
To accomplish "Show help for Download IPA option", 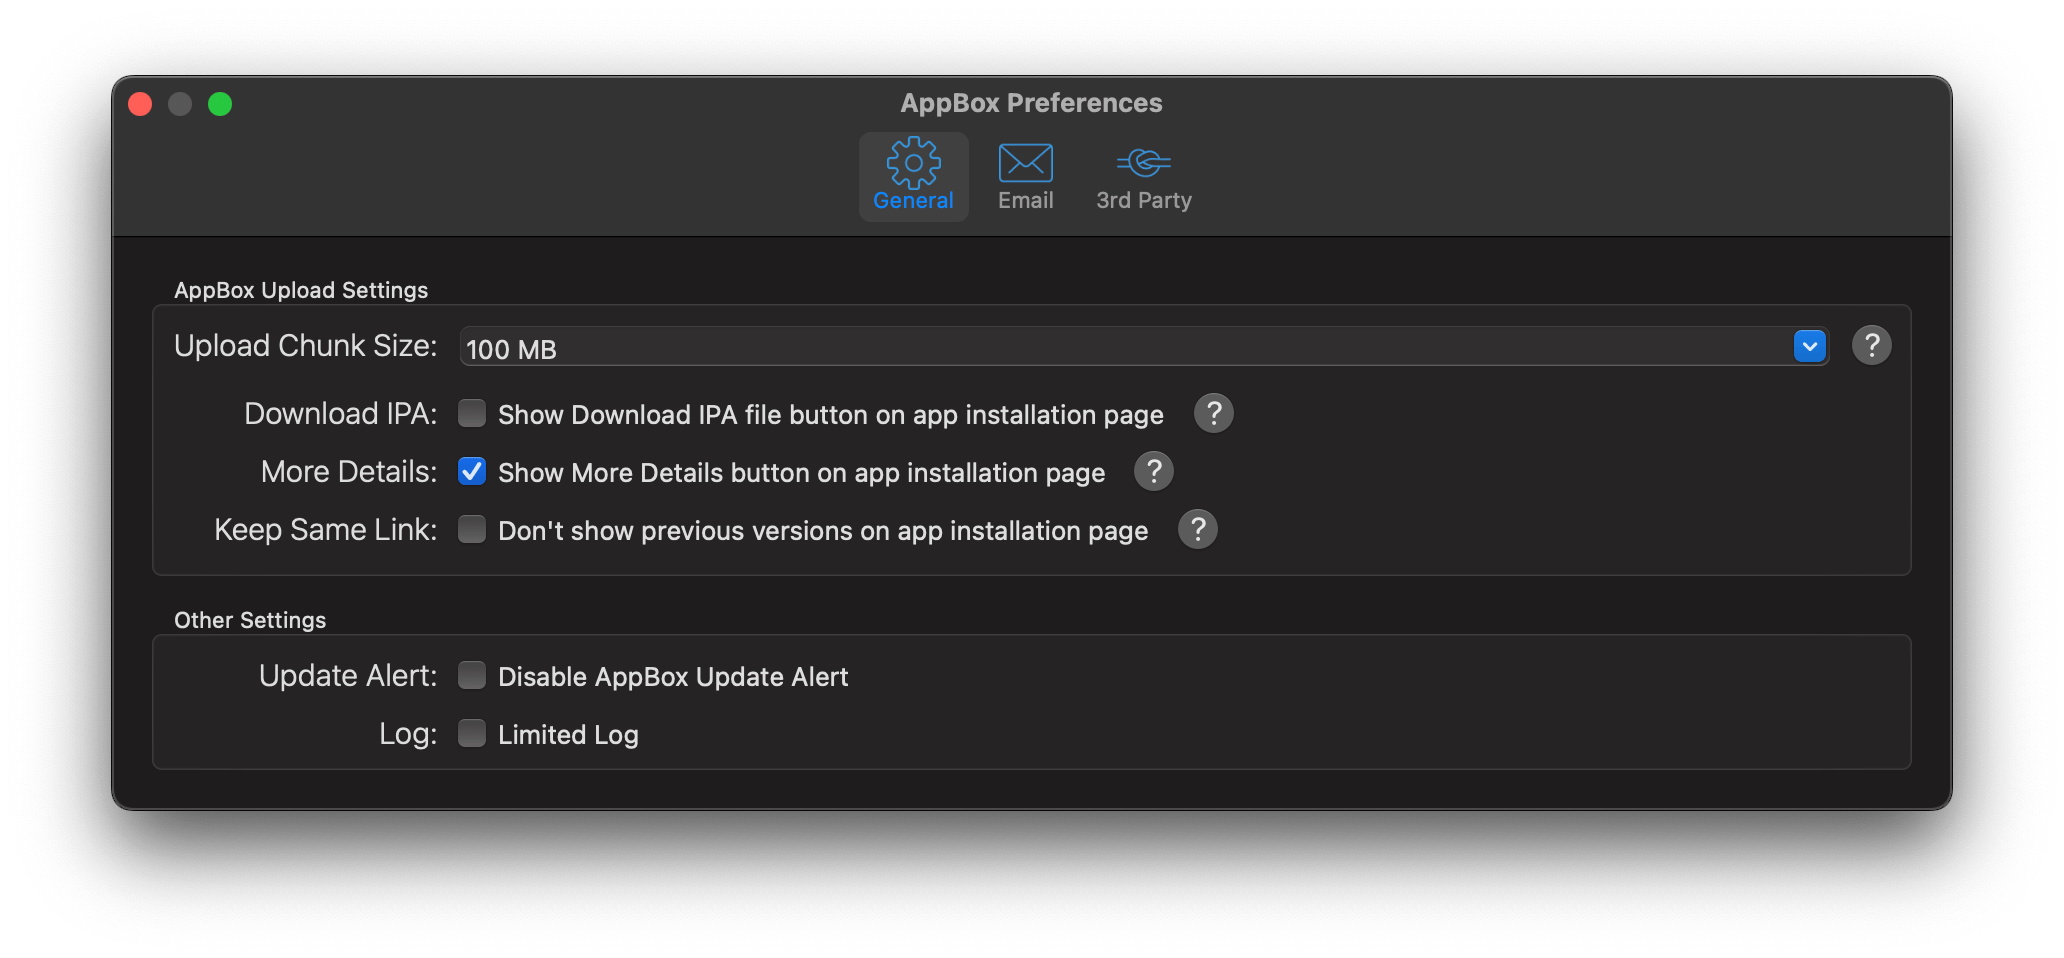I will pyautogui.click(x=1213, y=413).
